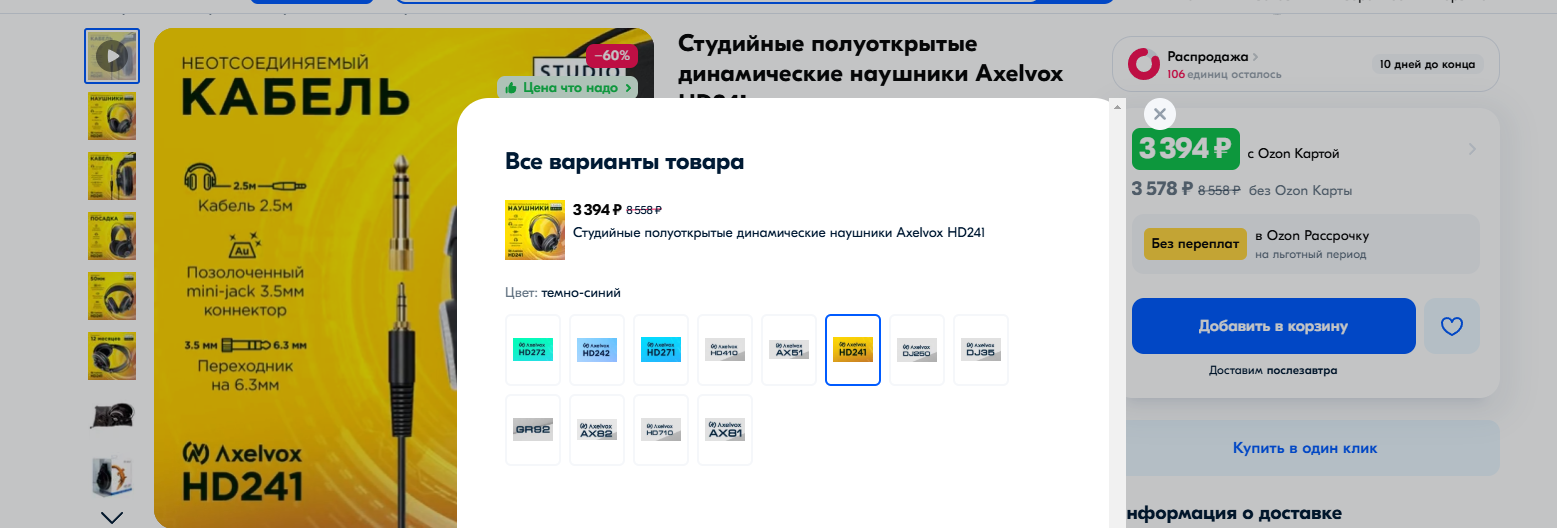Add product to cart with Добавить в корзину
The height and width of the screenshot is (528, 1557).
[x=1273, y=326]
